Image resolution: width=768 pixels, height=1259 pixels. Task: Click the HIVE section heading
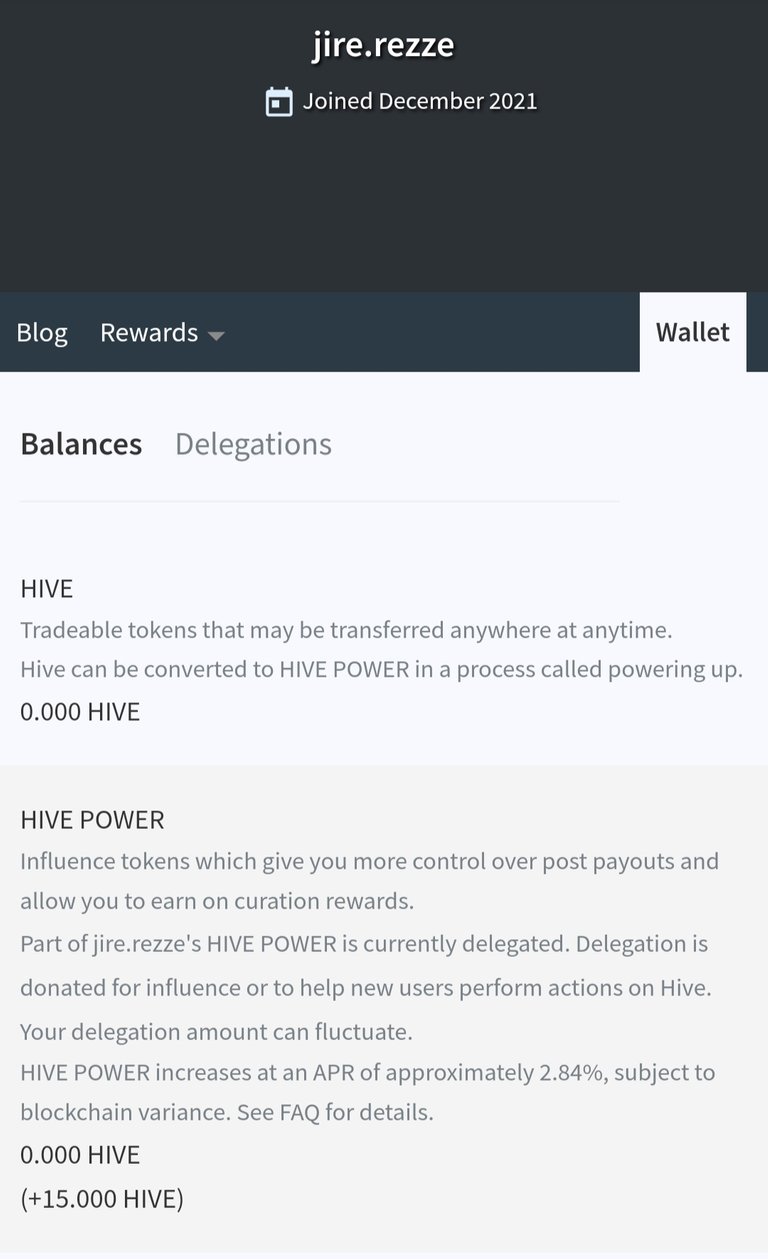47,588
